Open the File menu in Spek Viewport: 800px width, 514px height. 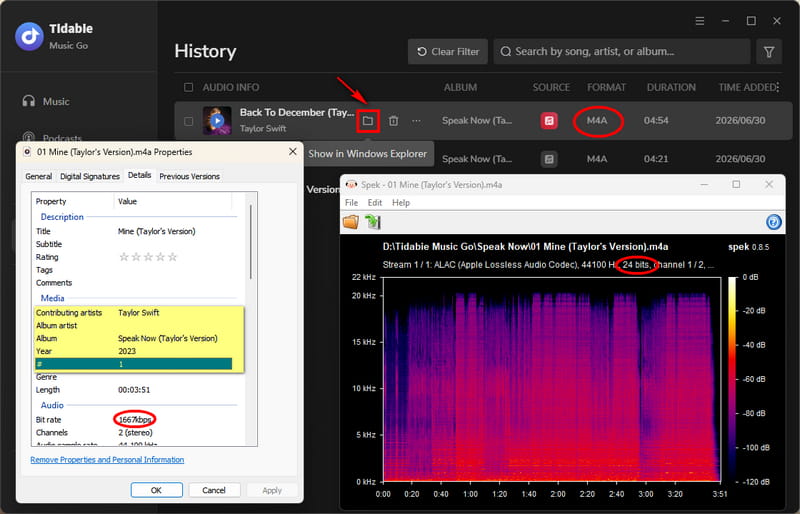coord(352,203)
